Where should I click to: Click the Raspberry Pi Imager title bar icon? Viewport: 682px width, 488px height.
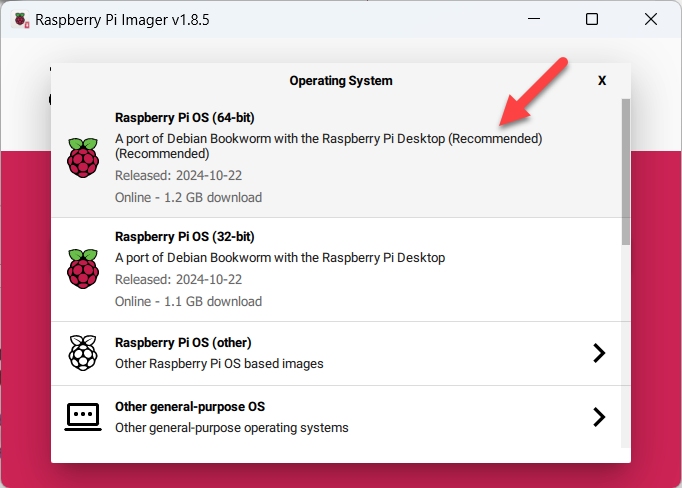20,20
